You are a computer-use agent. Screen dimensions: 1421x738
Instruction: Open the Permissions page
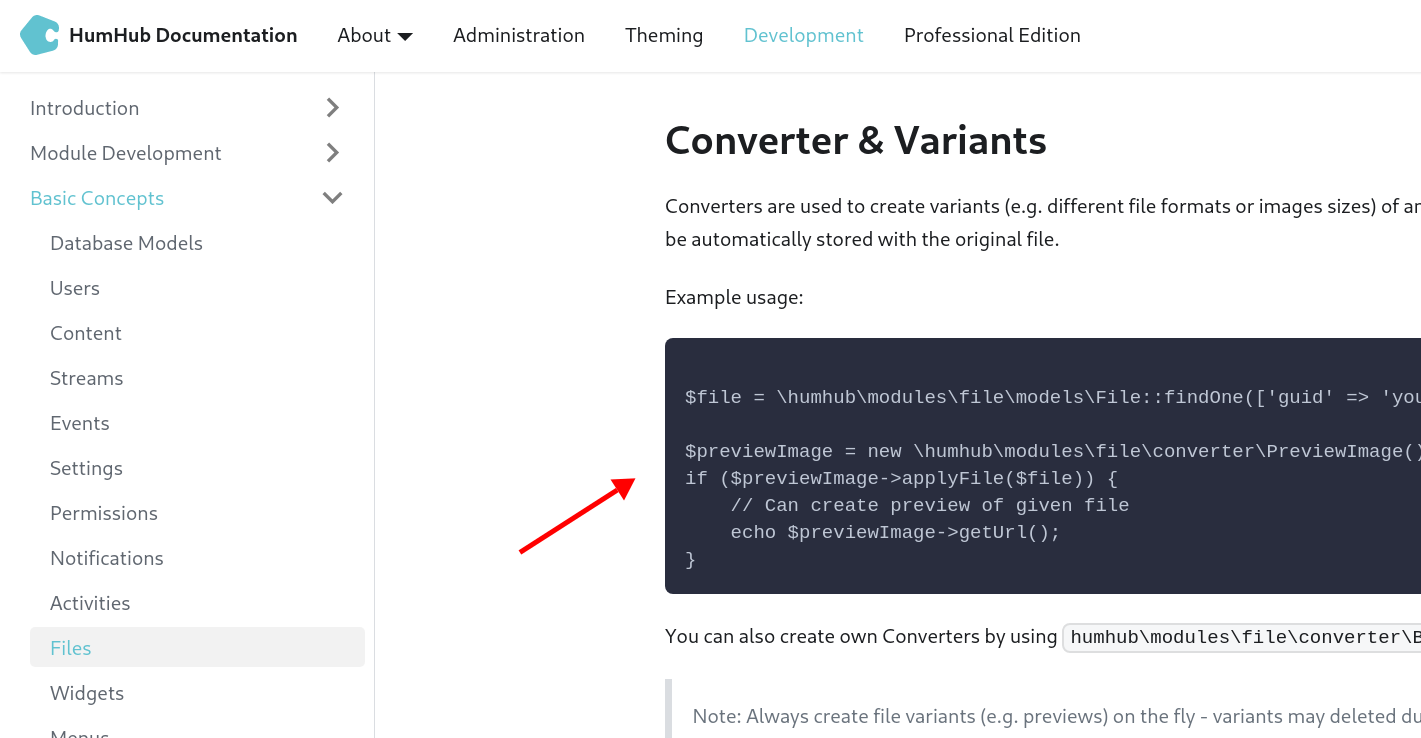(104, 513)
